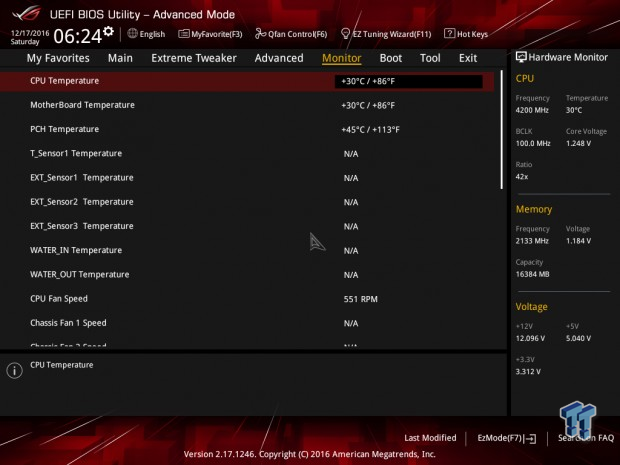This screenshot has width=620, height=465.
Task: Click CPU frequency value 4200 MHz
Action: [532, 110]
